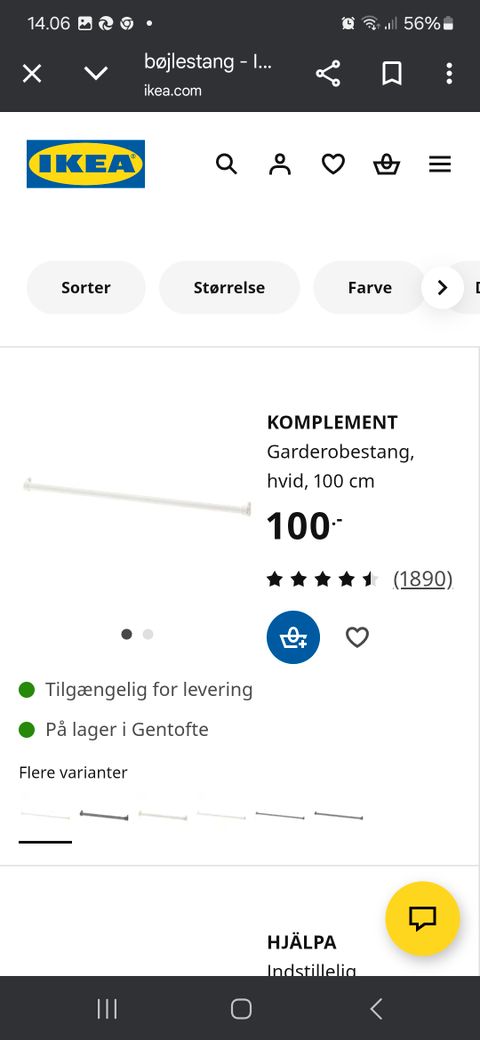The height and width of the screenshot is (1040, 480).
Task: Save KOMPLEMENT to favorites with heart
Action: [357, 637]
